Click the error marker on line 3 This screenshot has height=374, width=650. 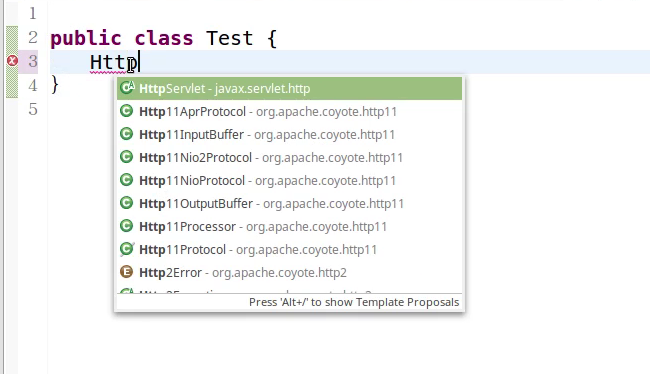point(12,61)
